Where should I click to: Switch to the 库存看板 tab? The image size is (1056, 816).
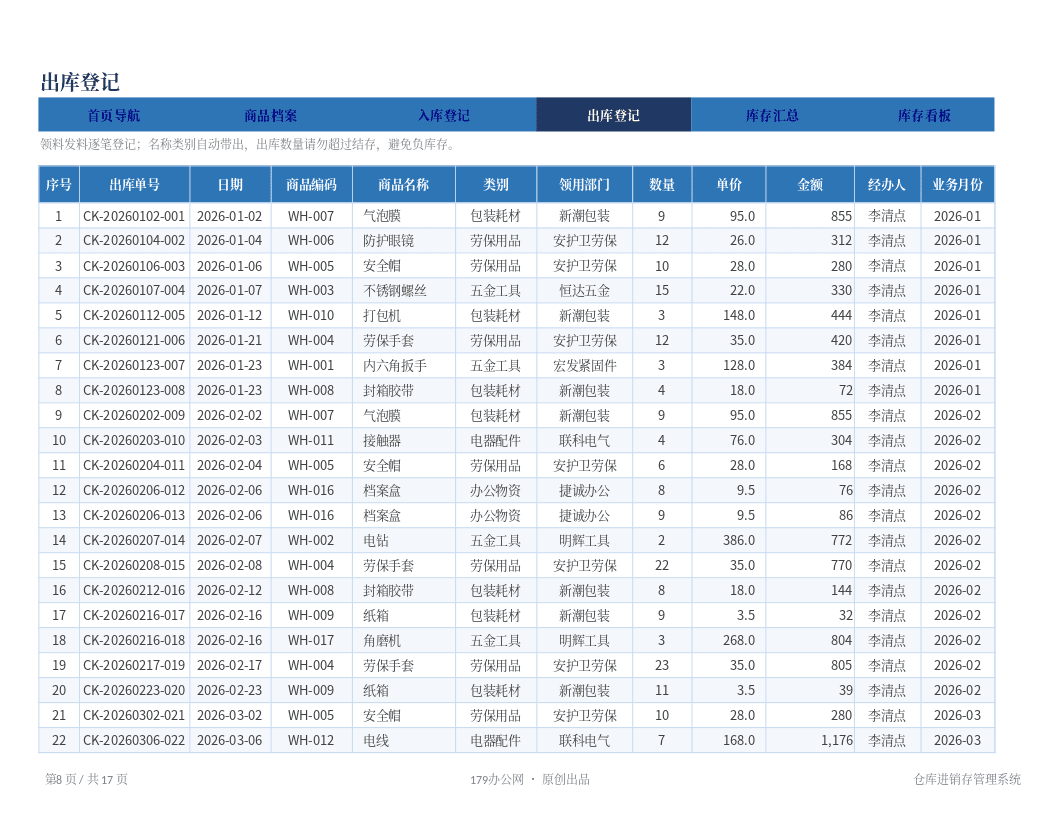click(924, 115)
